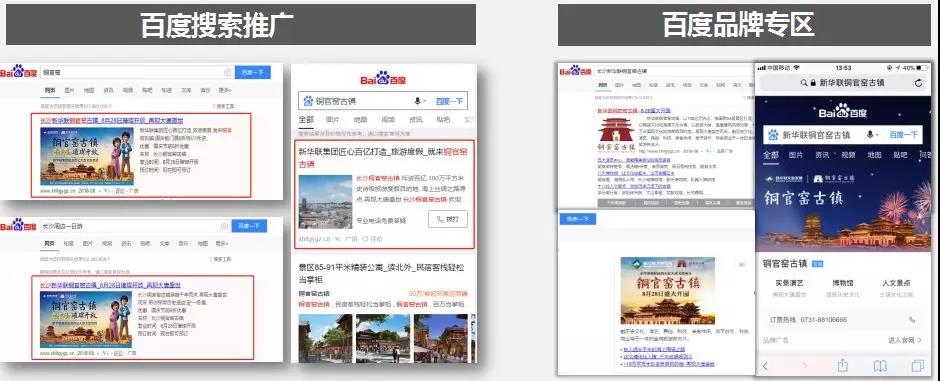The image size is (940, 381).
Task: Open the Safari tabs overview icon
Action: [917, 365]
